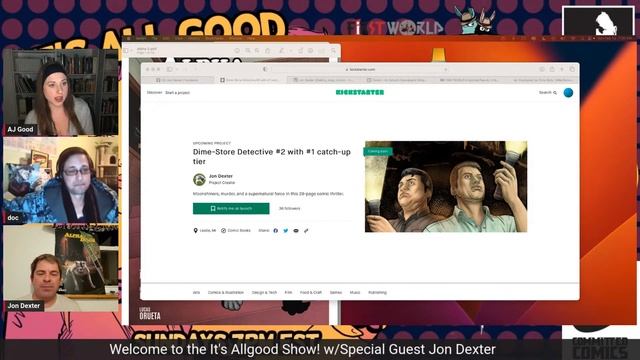Open Comics & Illustration footer category

pyautogui.click(x=226, y=293)
